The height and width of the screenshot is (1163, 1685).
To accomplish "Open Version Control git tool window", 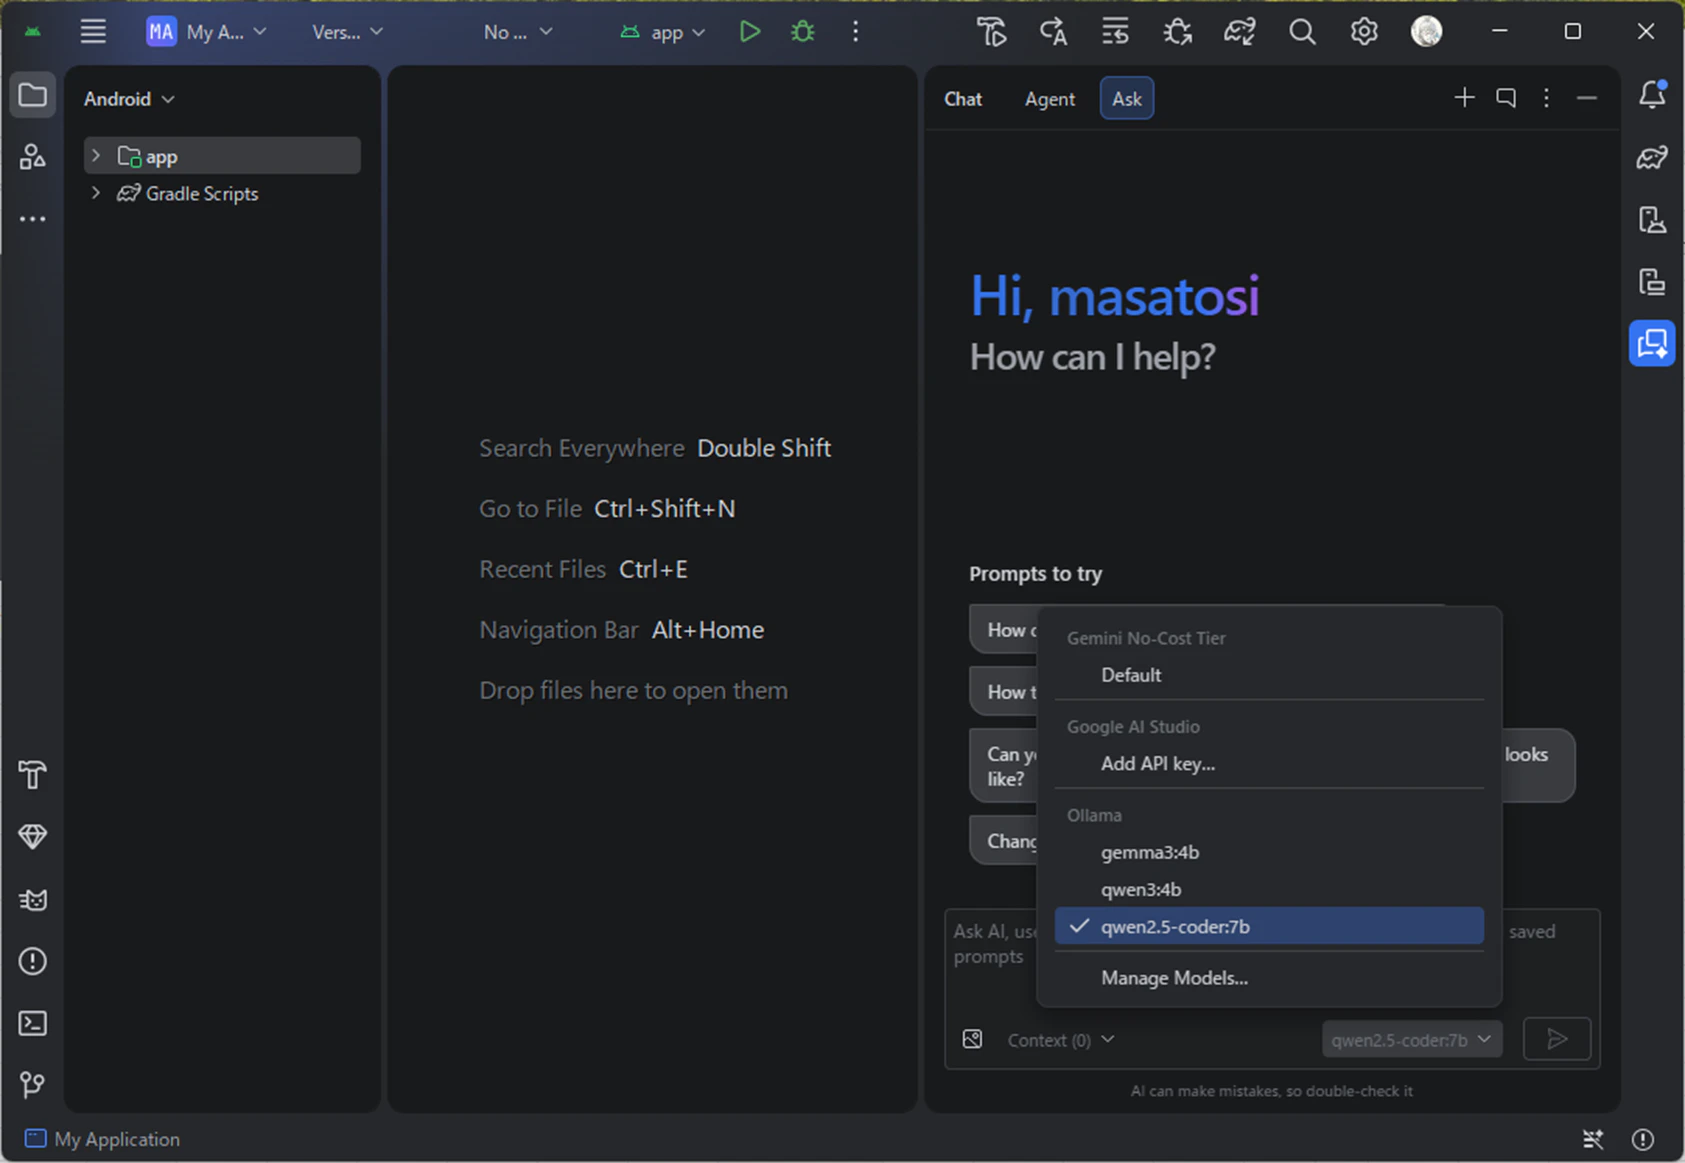I will [33, 1085].
